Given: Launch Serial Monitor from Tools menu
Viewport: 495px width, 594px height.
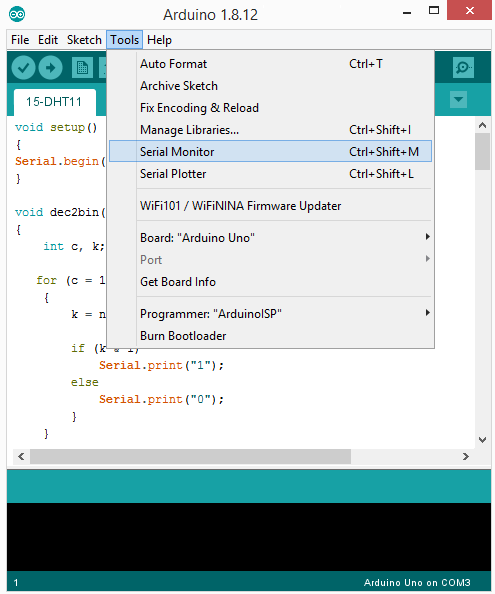Looking at the screenshot, I should pos(270,152).
